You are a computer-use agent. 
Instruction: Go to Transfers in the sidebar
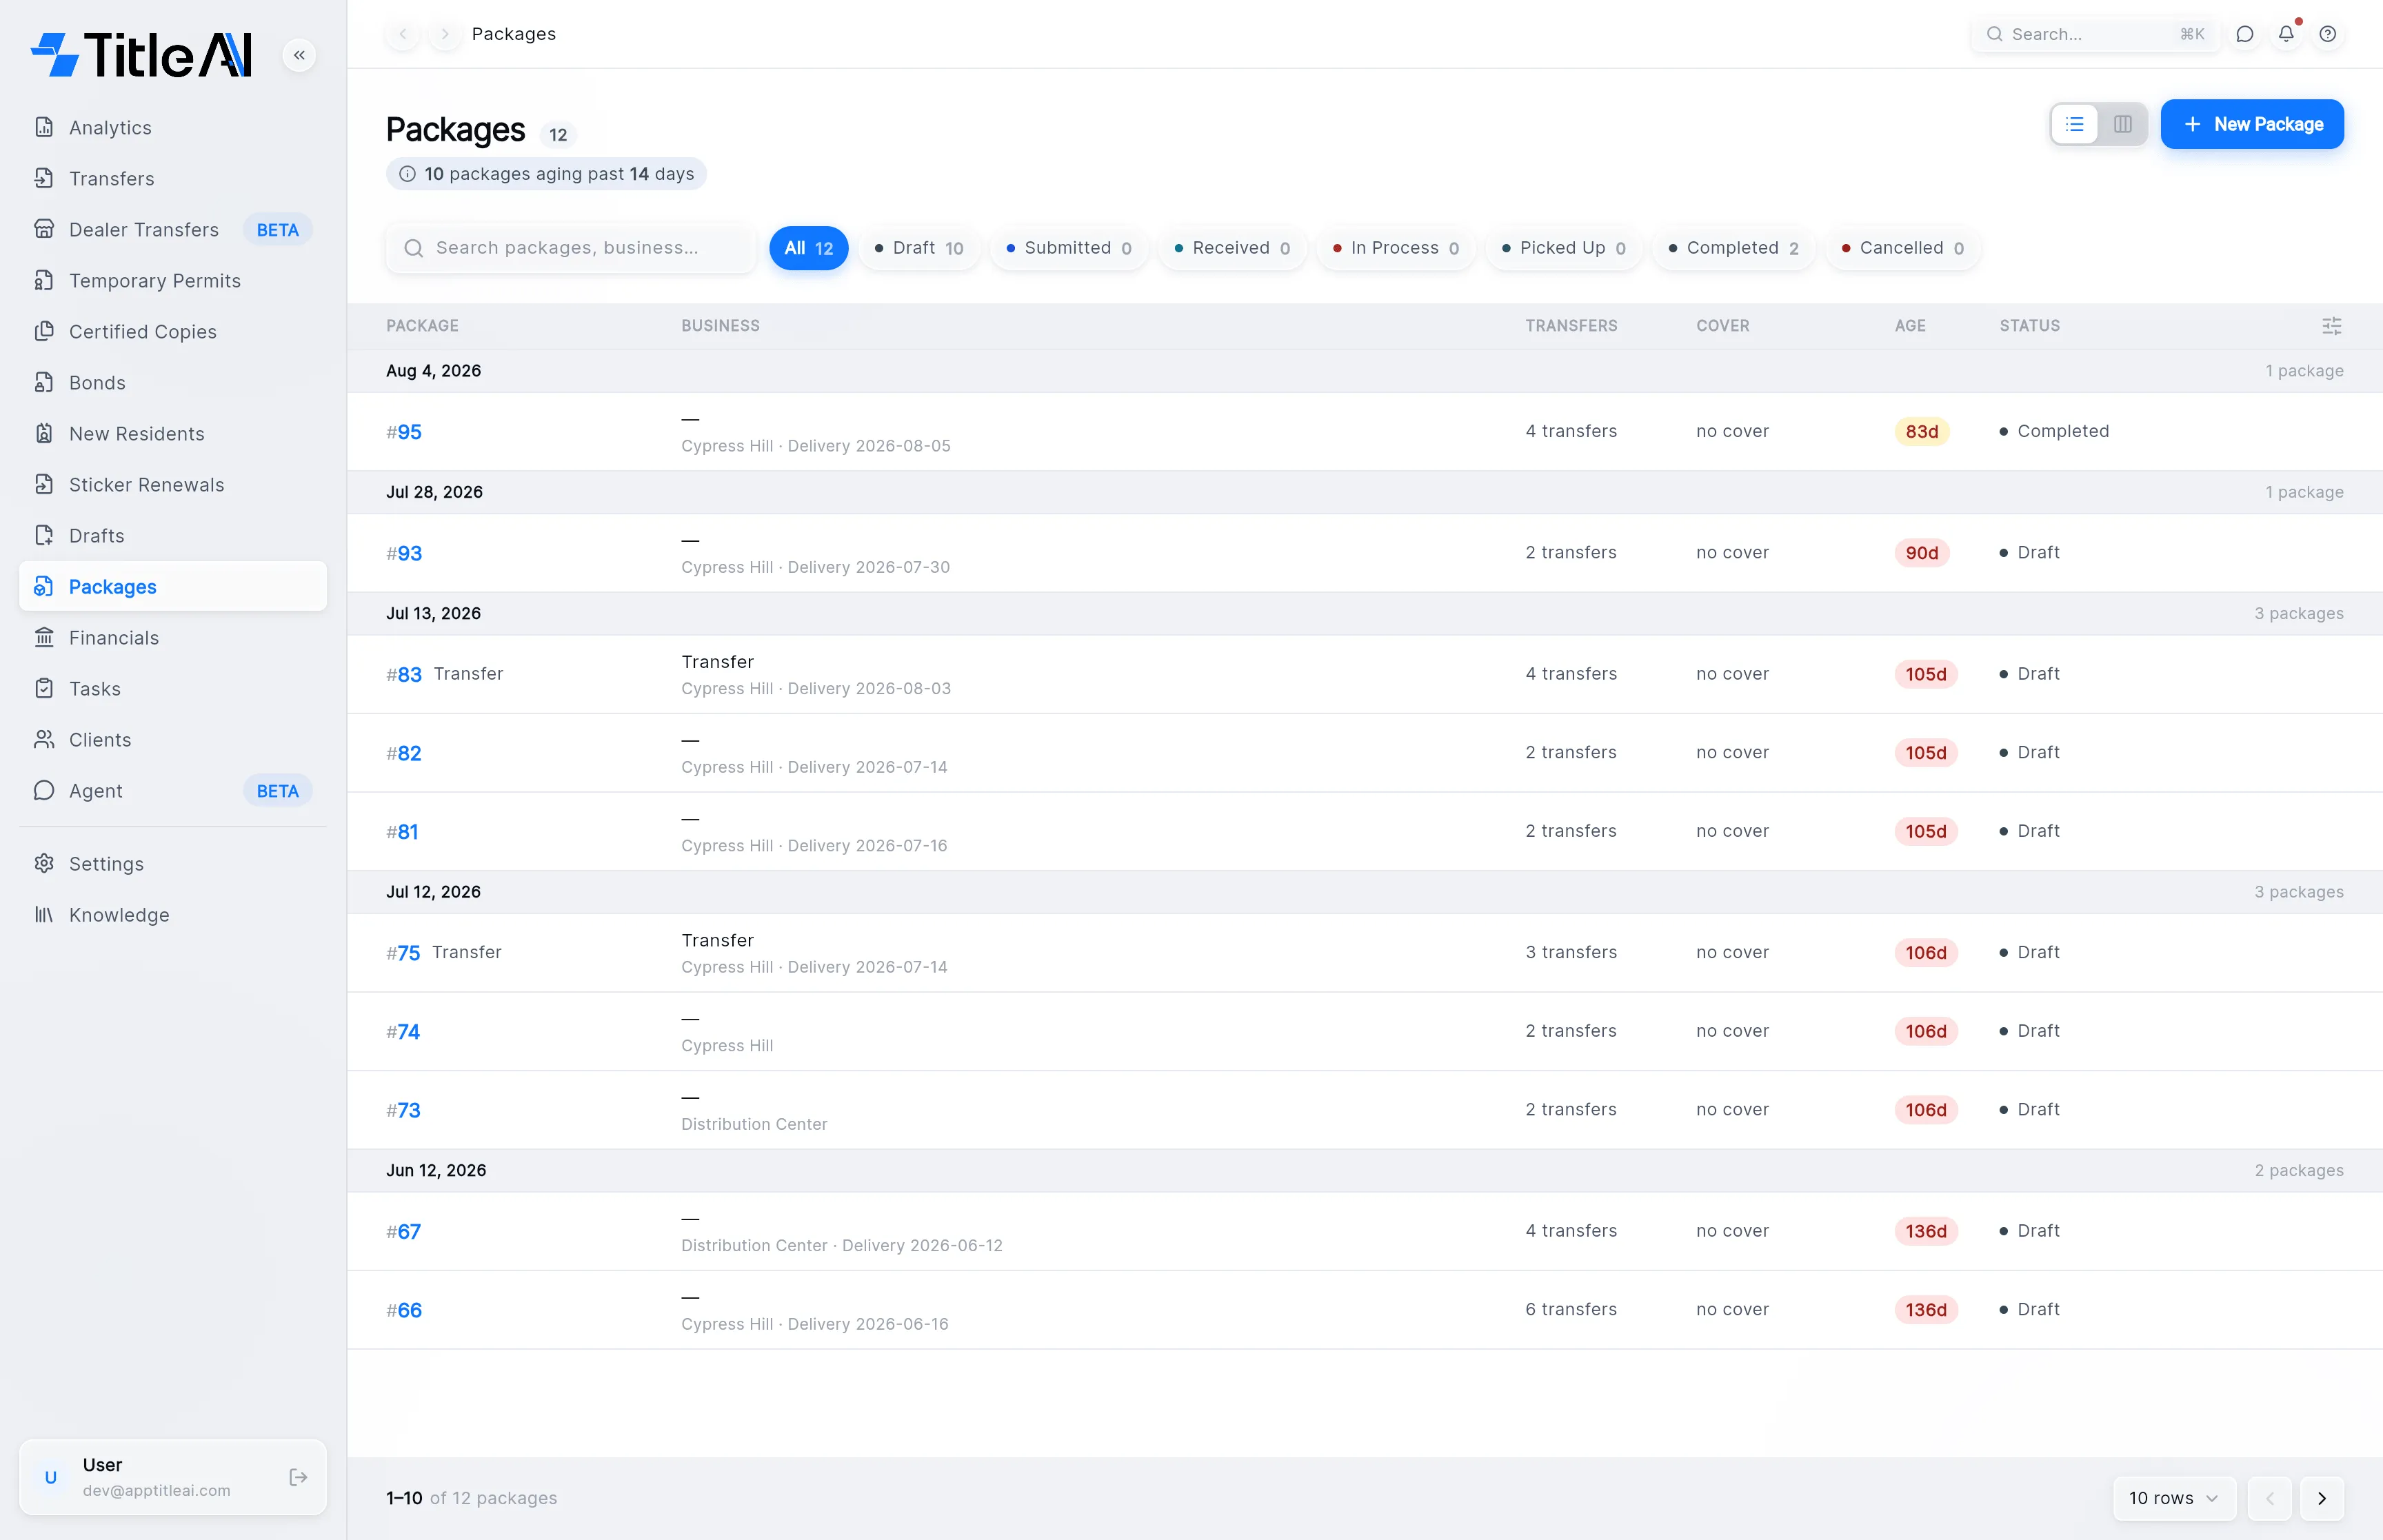(172, 178)
